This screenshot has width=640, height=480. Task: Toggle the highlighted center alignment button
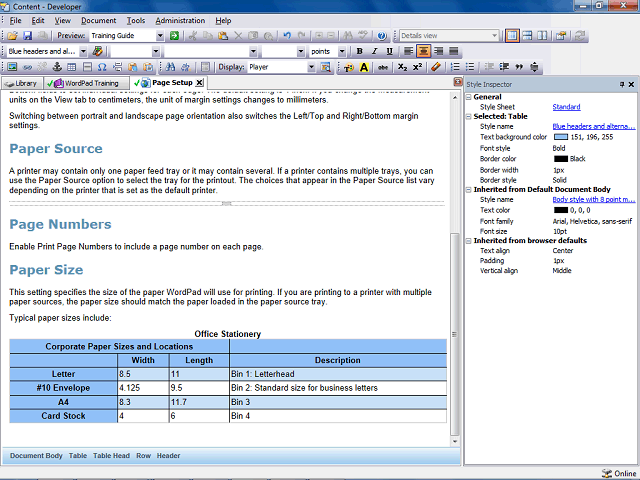tap(424, 51)
